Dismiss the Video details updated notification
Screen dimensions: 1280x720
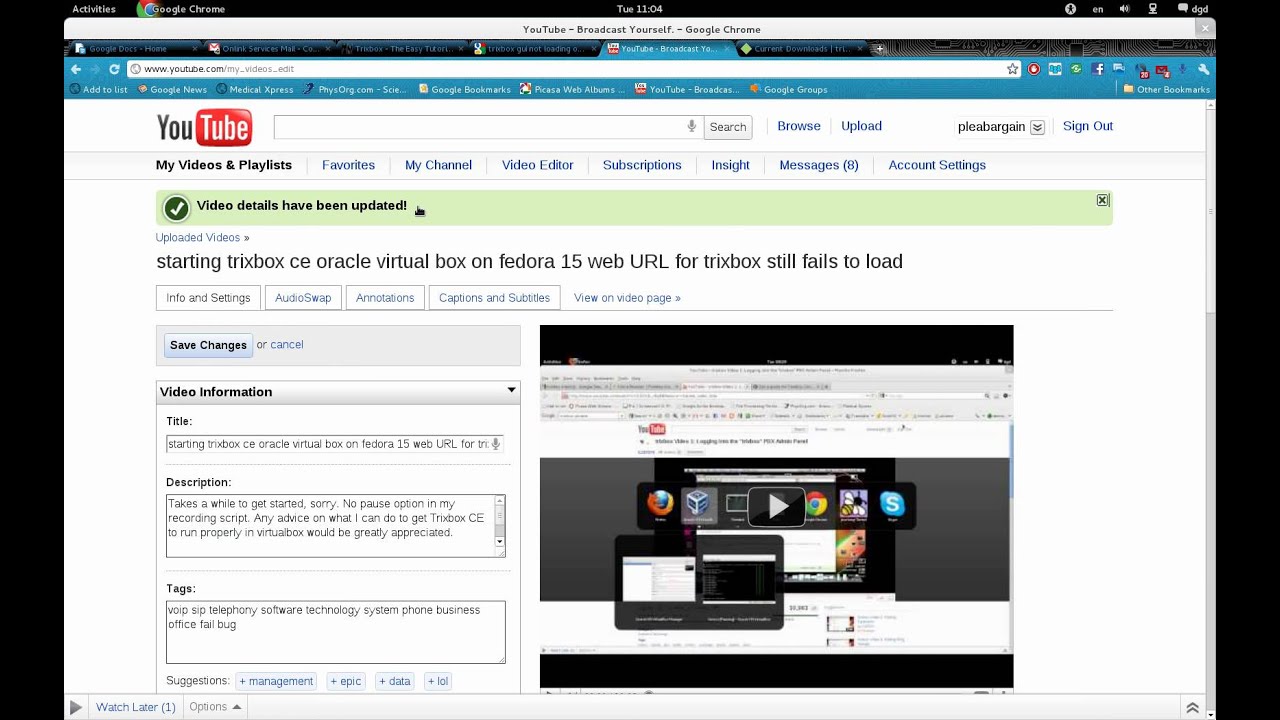click(x=1102, y=200)
